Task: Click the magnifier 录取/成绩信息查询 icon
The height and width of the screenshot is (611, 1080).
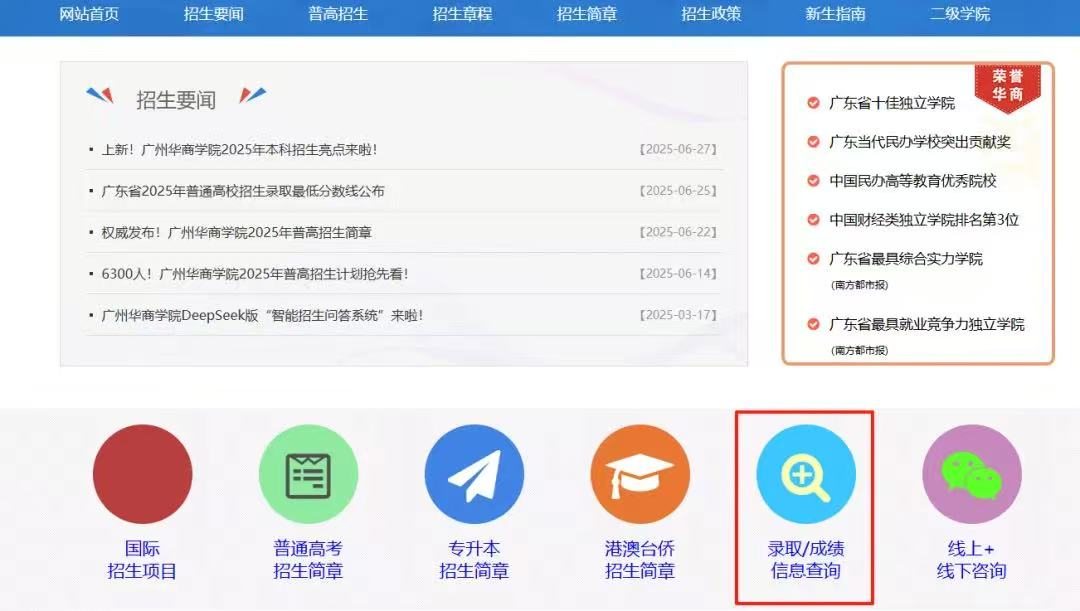Action: [806, 473]
